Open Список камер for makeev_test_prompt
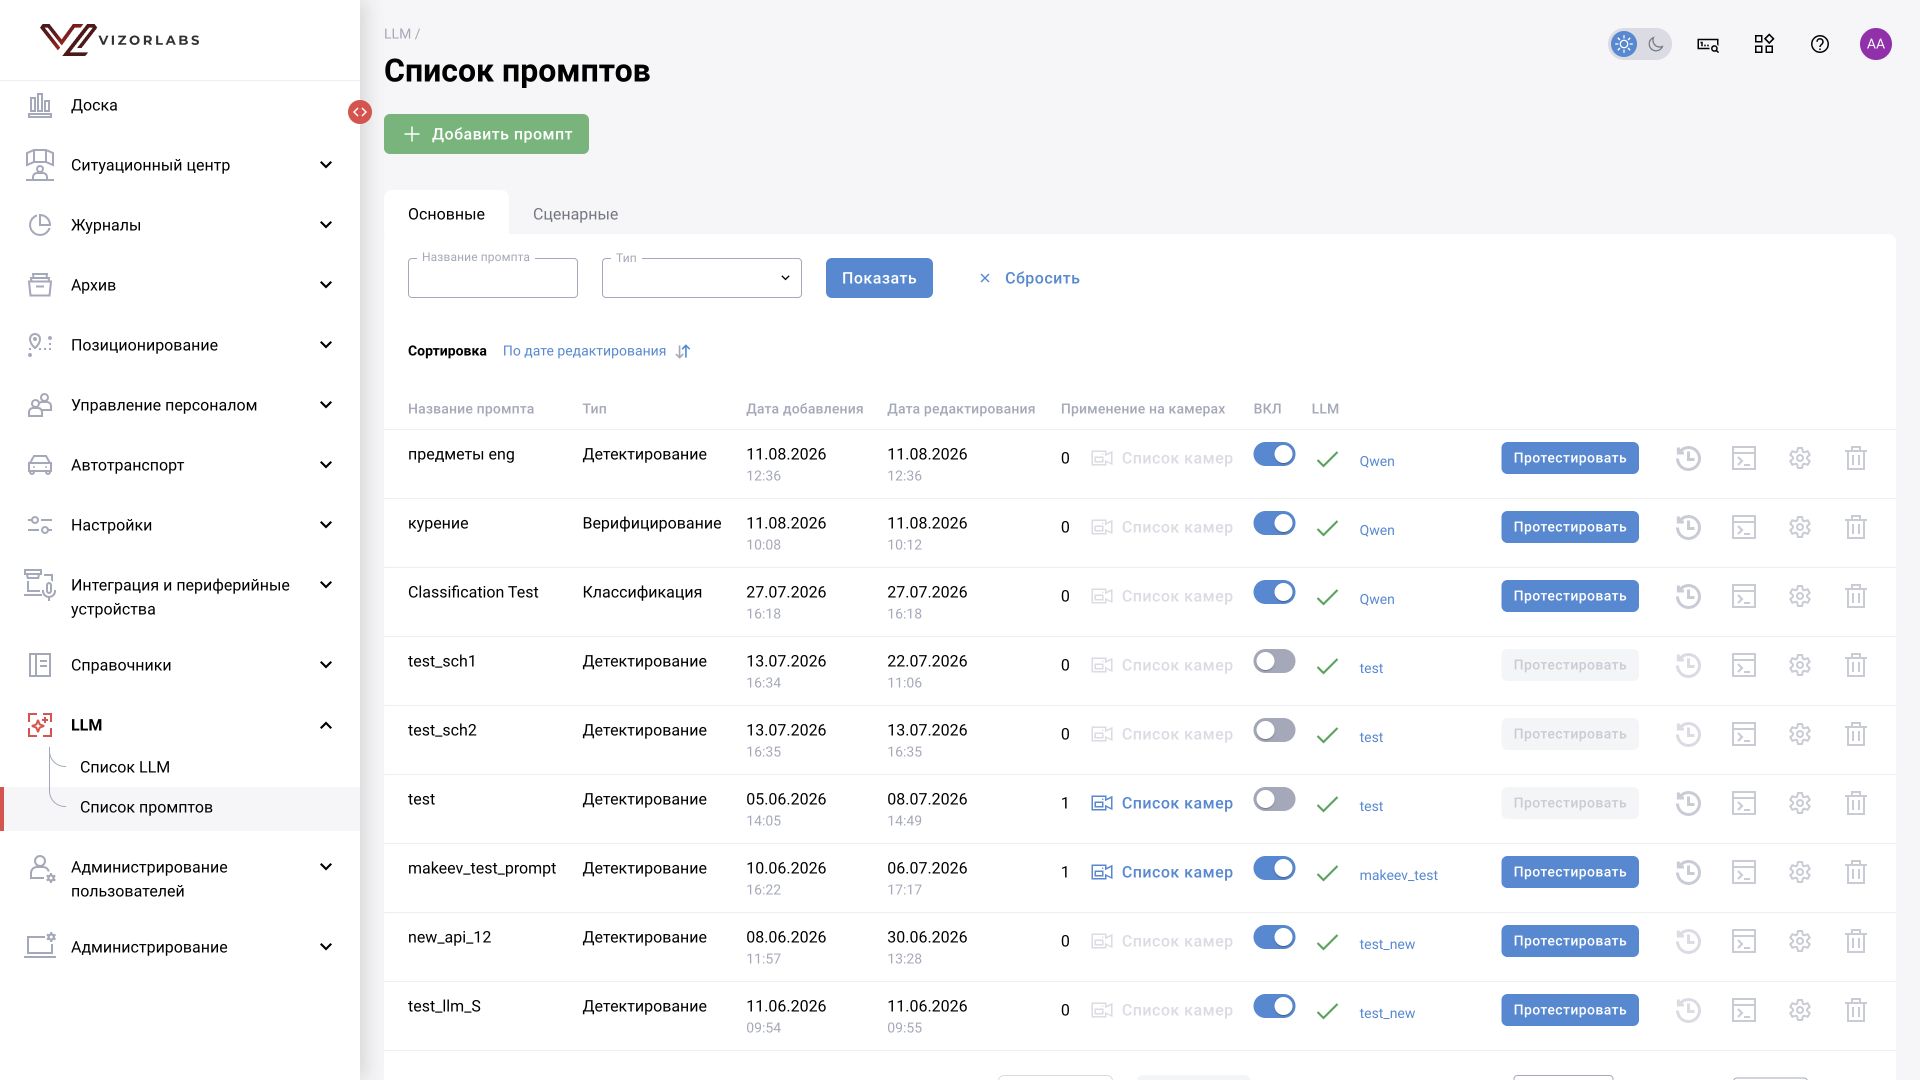This screenshot has width=1920, height=1080. (1162, 872)
